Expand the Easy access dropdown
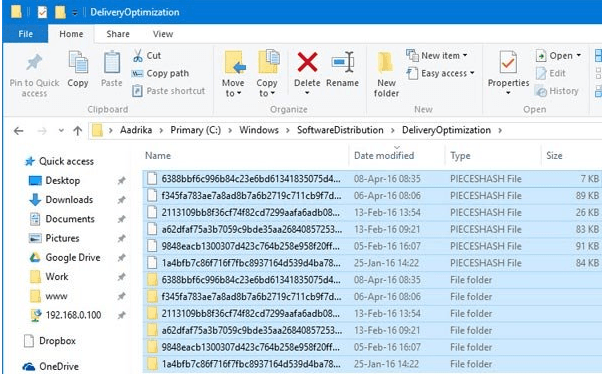 click(472, 73)
